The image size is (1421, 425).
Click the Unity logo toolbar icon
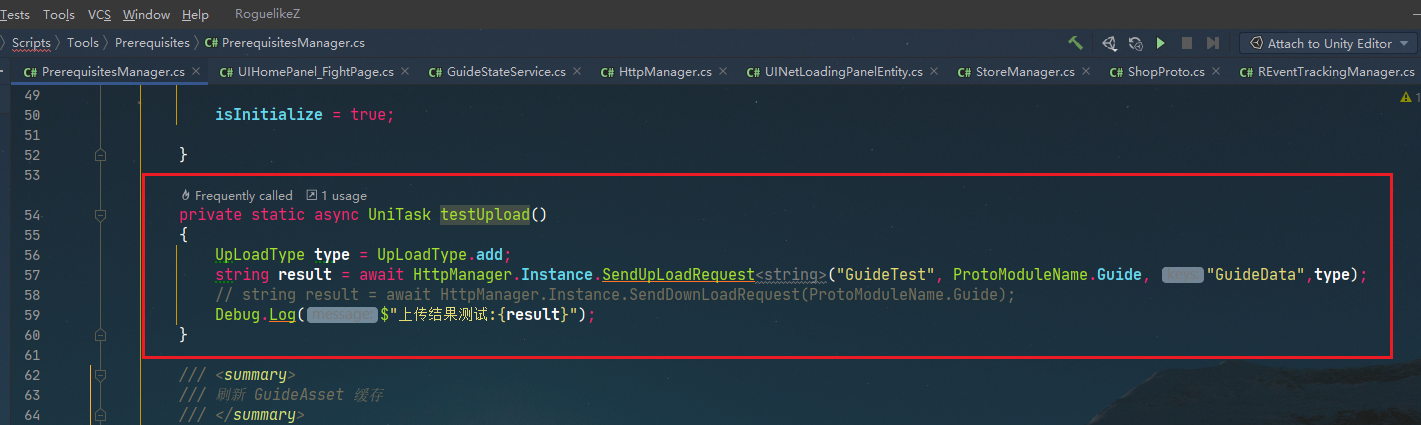1109,43
